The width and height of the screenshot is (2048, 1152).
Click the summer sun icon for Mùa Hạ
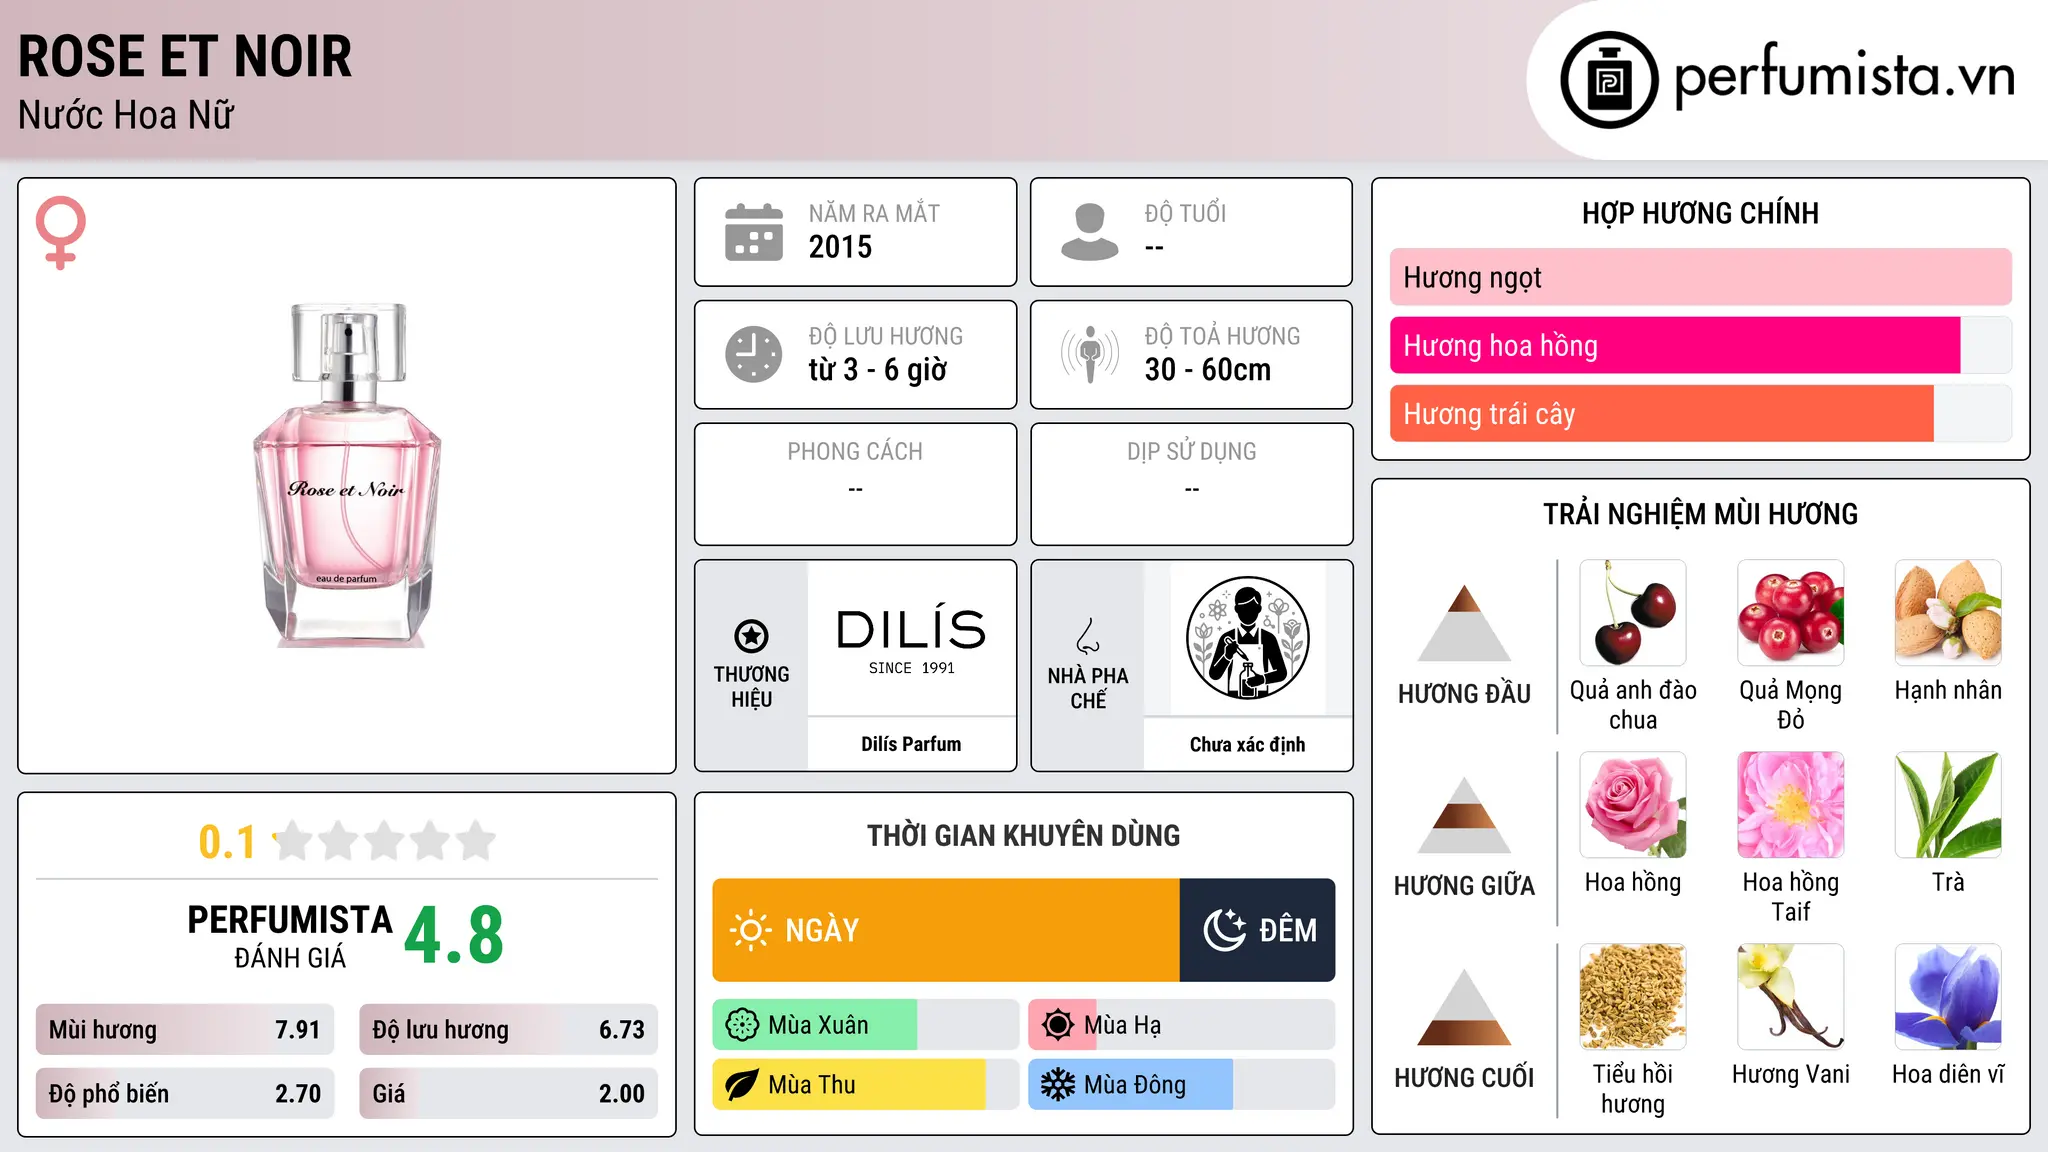click(x=1058, y=1025)
